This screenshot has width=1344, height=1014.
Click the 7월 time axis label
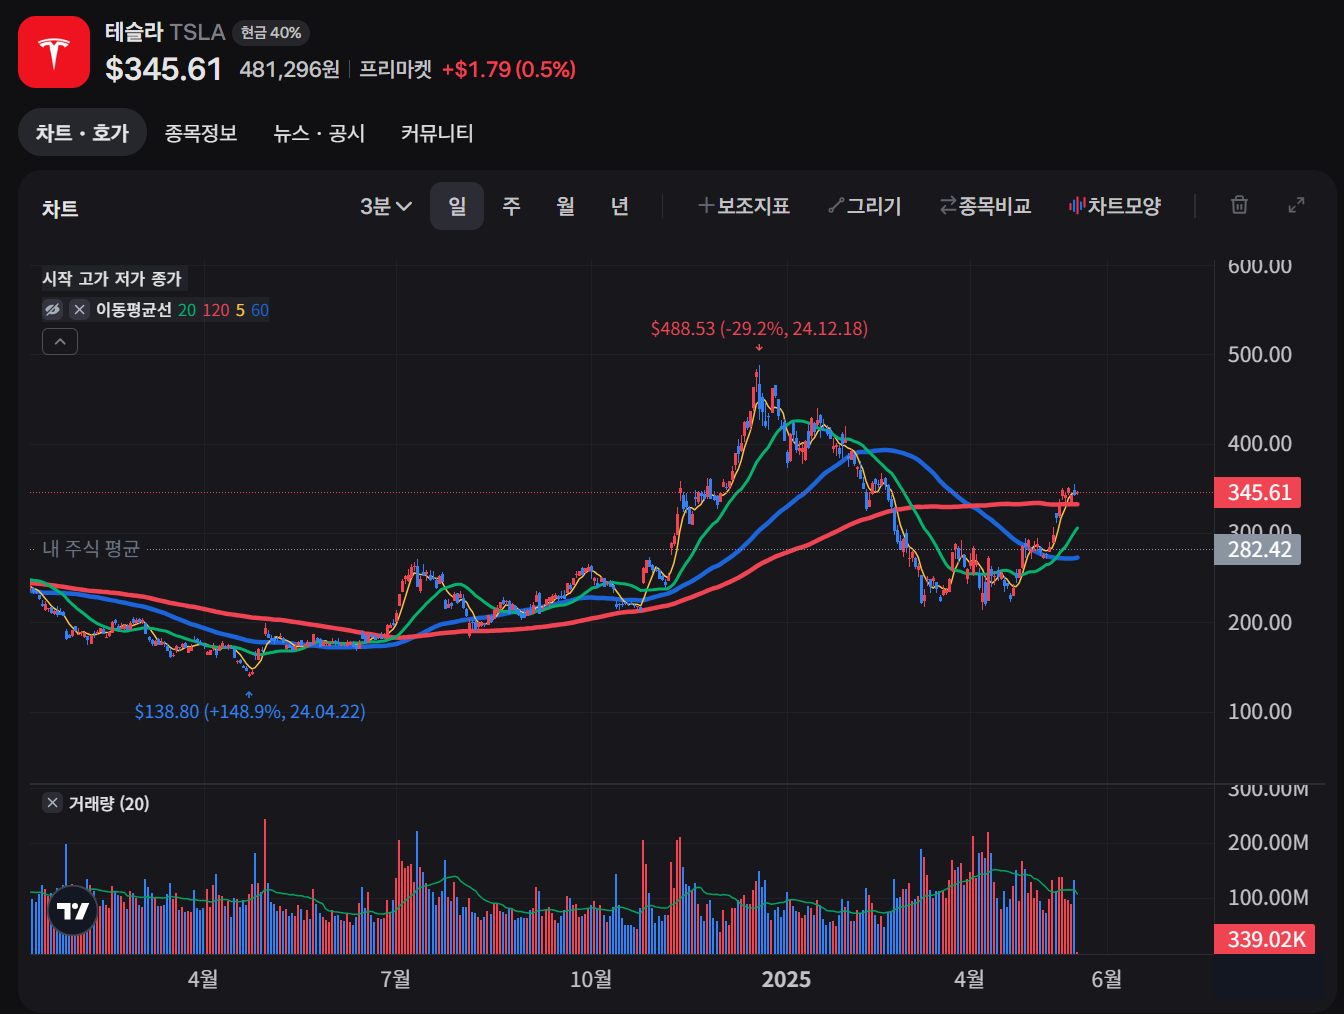click(x=396, y=980)
